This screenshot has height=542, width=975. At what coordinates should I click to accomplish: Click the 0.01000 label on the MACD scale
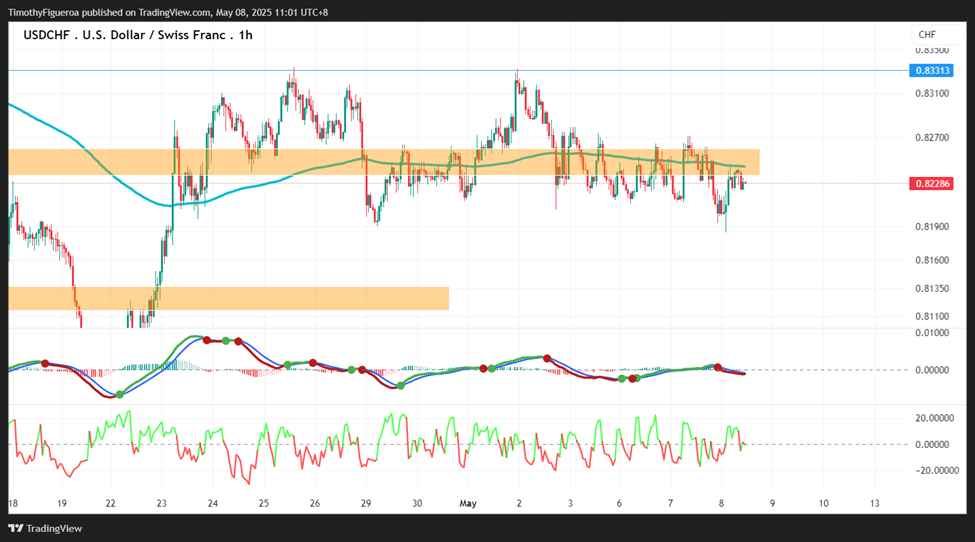click(932, 333)
